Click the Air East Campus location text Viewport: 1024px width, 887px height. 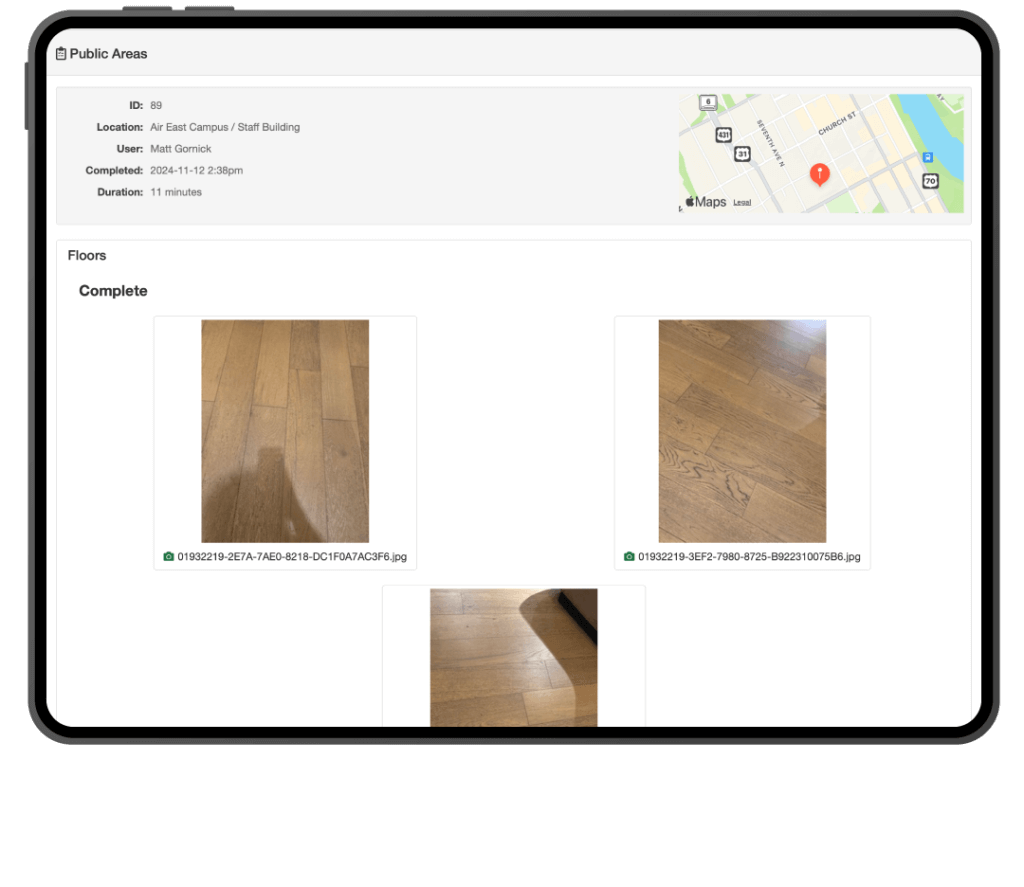click(225, 127)
